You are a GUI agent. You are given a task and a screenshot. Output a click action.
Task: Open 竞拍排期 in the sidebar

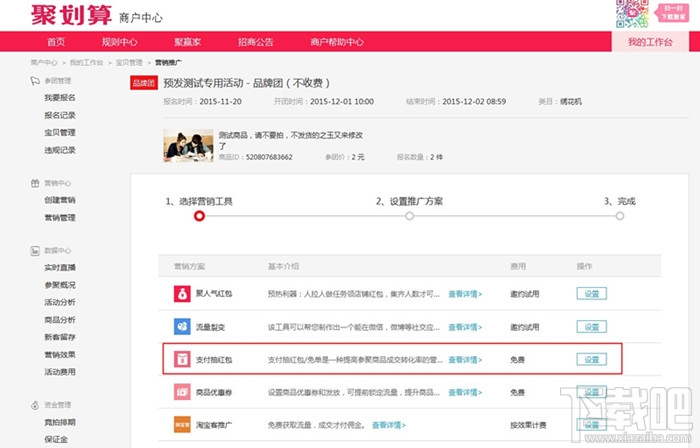(60, 422)
